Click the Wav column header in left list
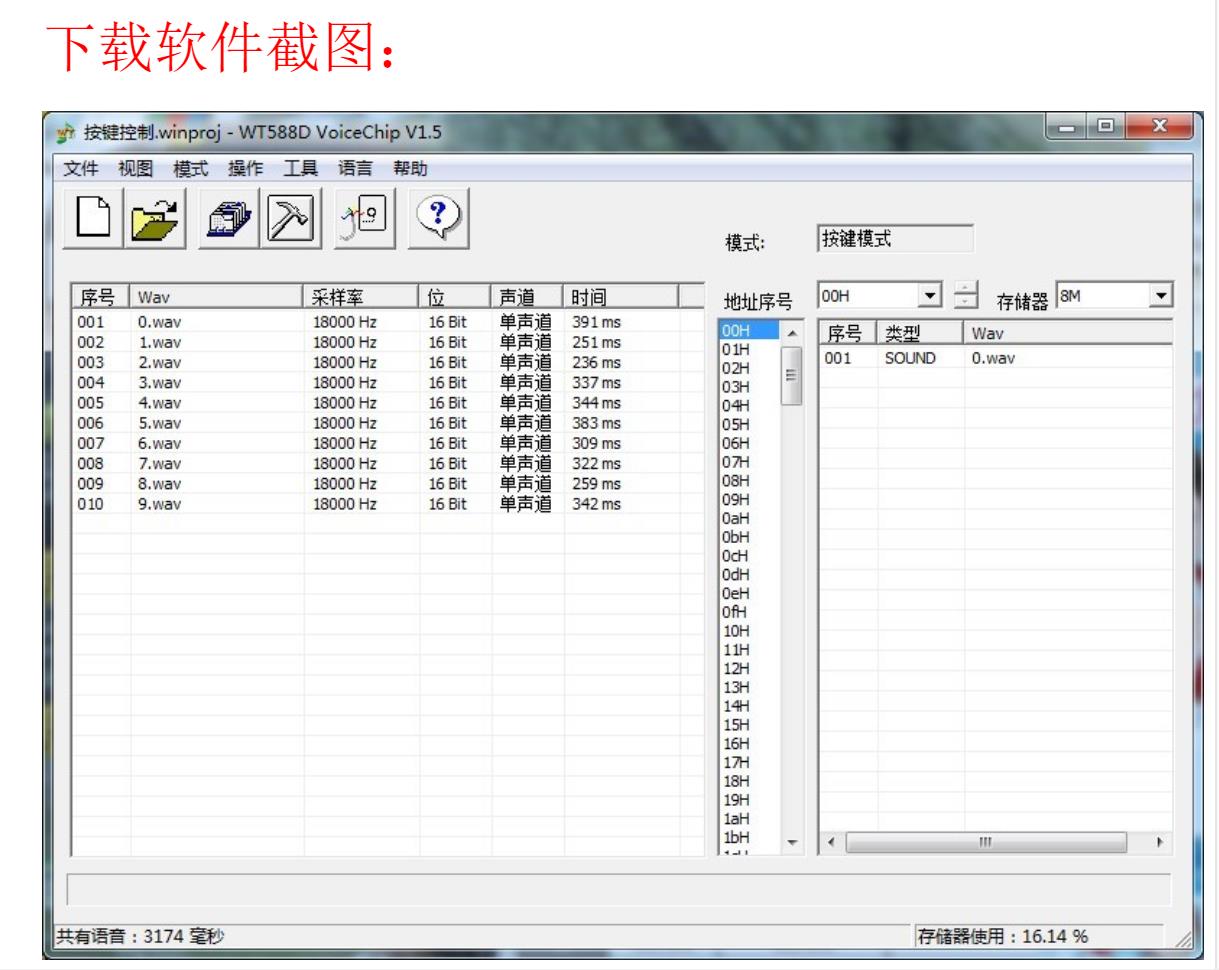This screenshot has height=970, width=1219. click(x=217, y=296)
